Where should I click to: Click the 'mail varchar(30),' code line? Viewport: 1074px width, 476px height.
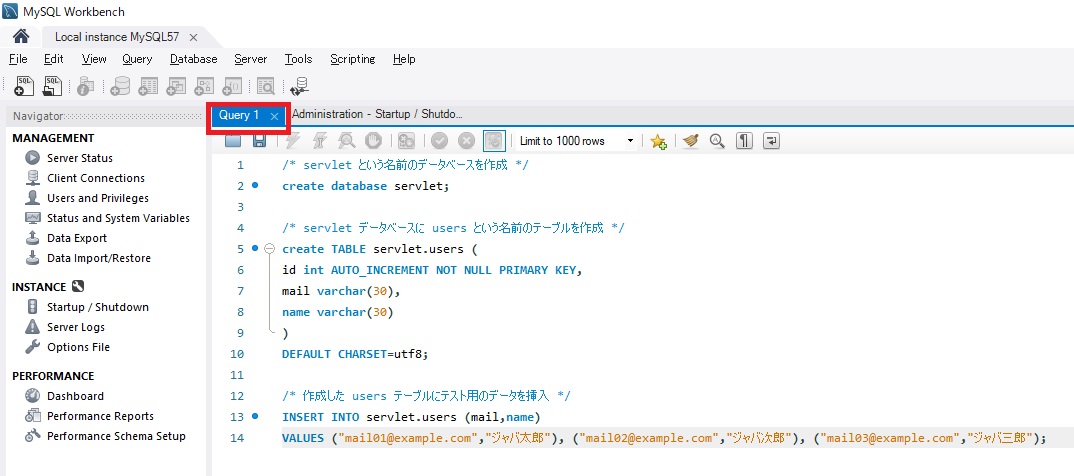[x=340, y=291]
